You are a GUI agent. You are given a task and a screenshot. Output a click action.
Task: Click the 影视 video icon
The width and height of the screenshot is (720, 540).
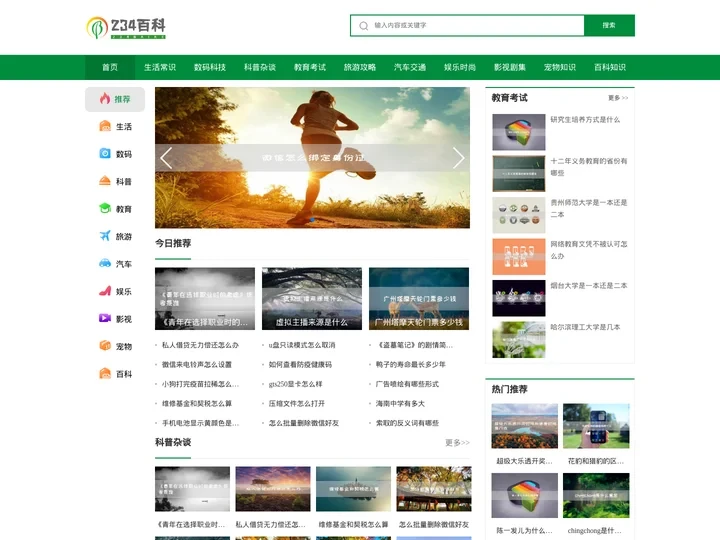[105, 318]
